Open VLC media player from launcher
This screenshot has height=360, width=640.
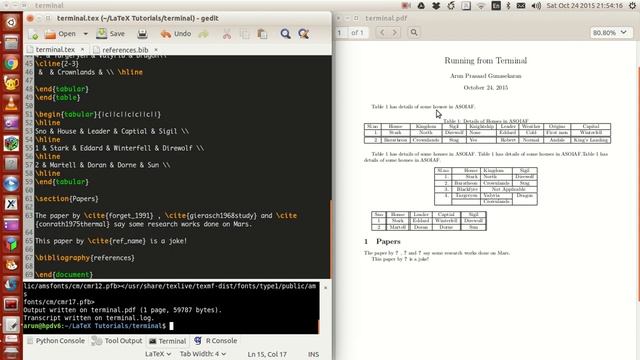11,103
